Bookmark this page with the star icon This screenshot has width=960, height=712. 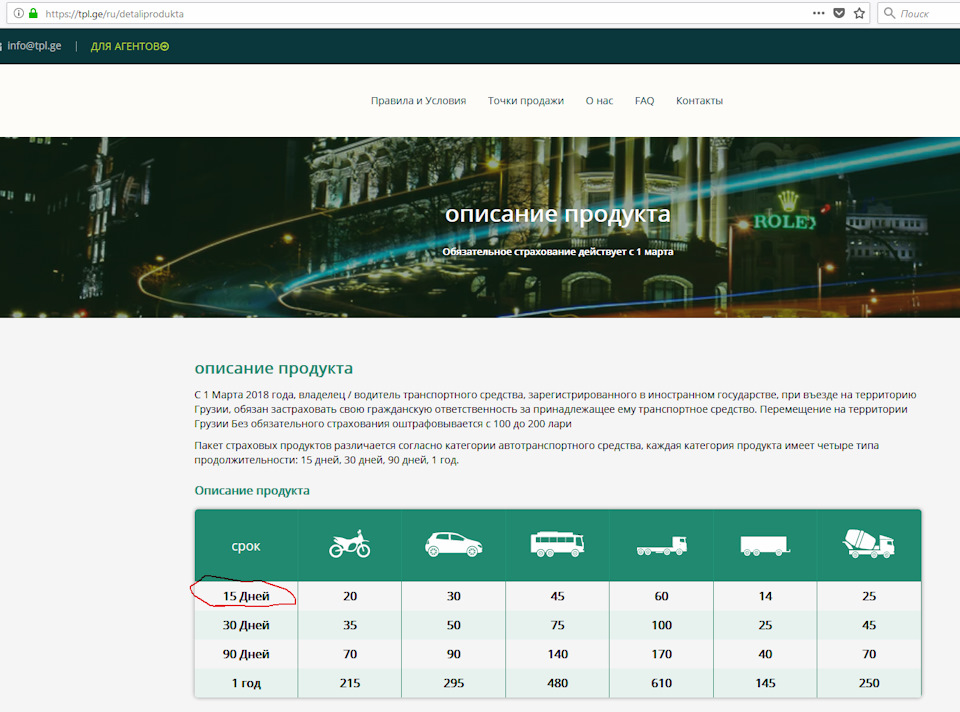(x=859, y=14)
